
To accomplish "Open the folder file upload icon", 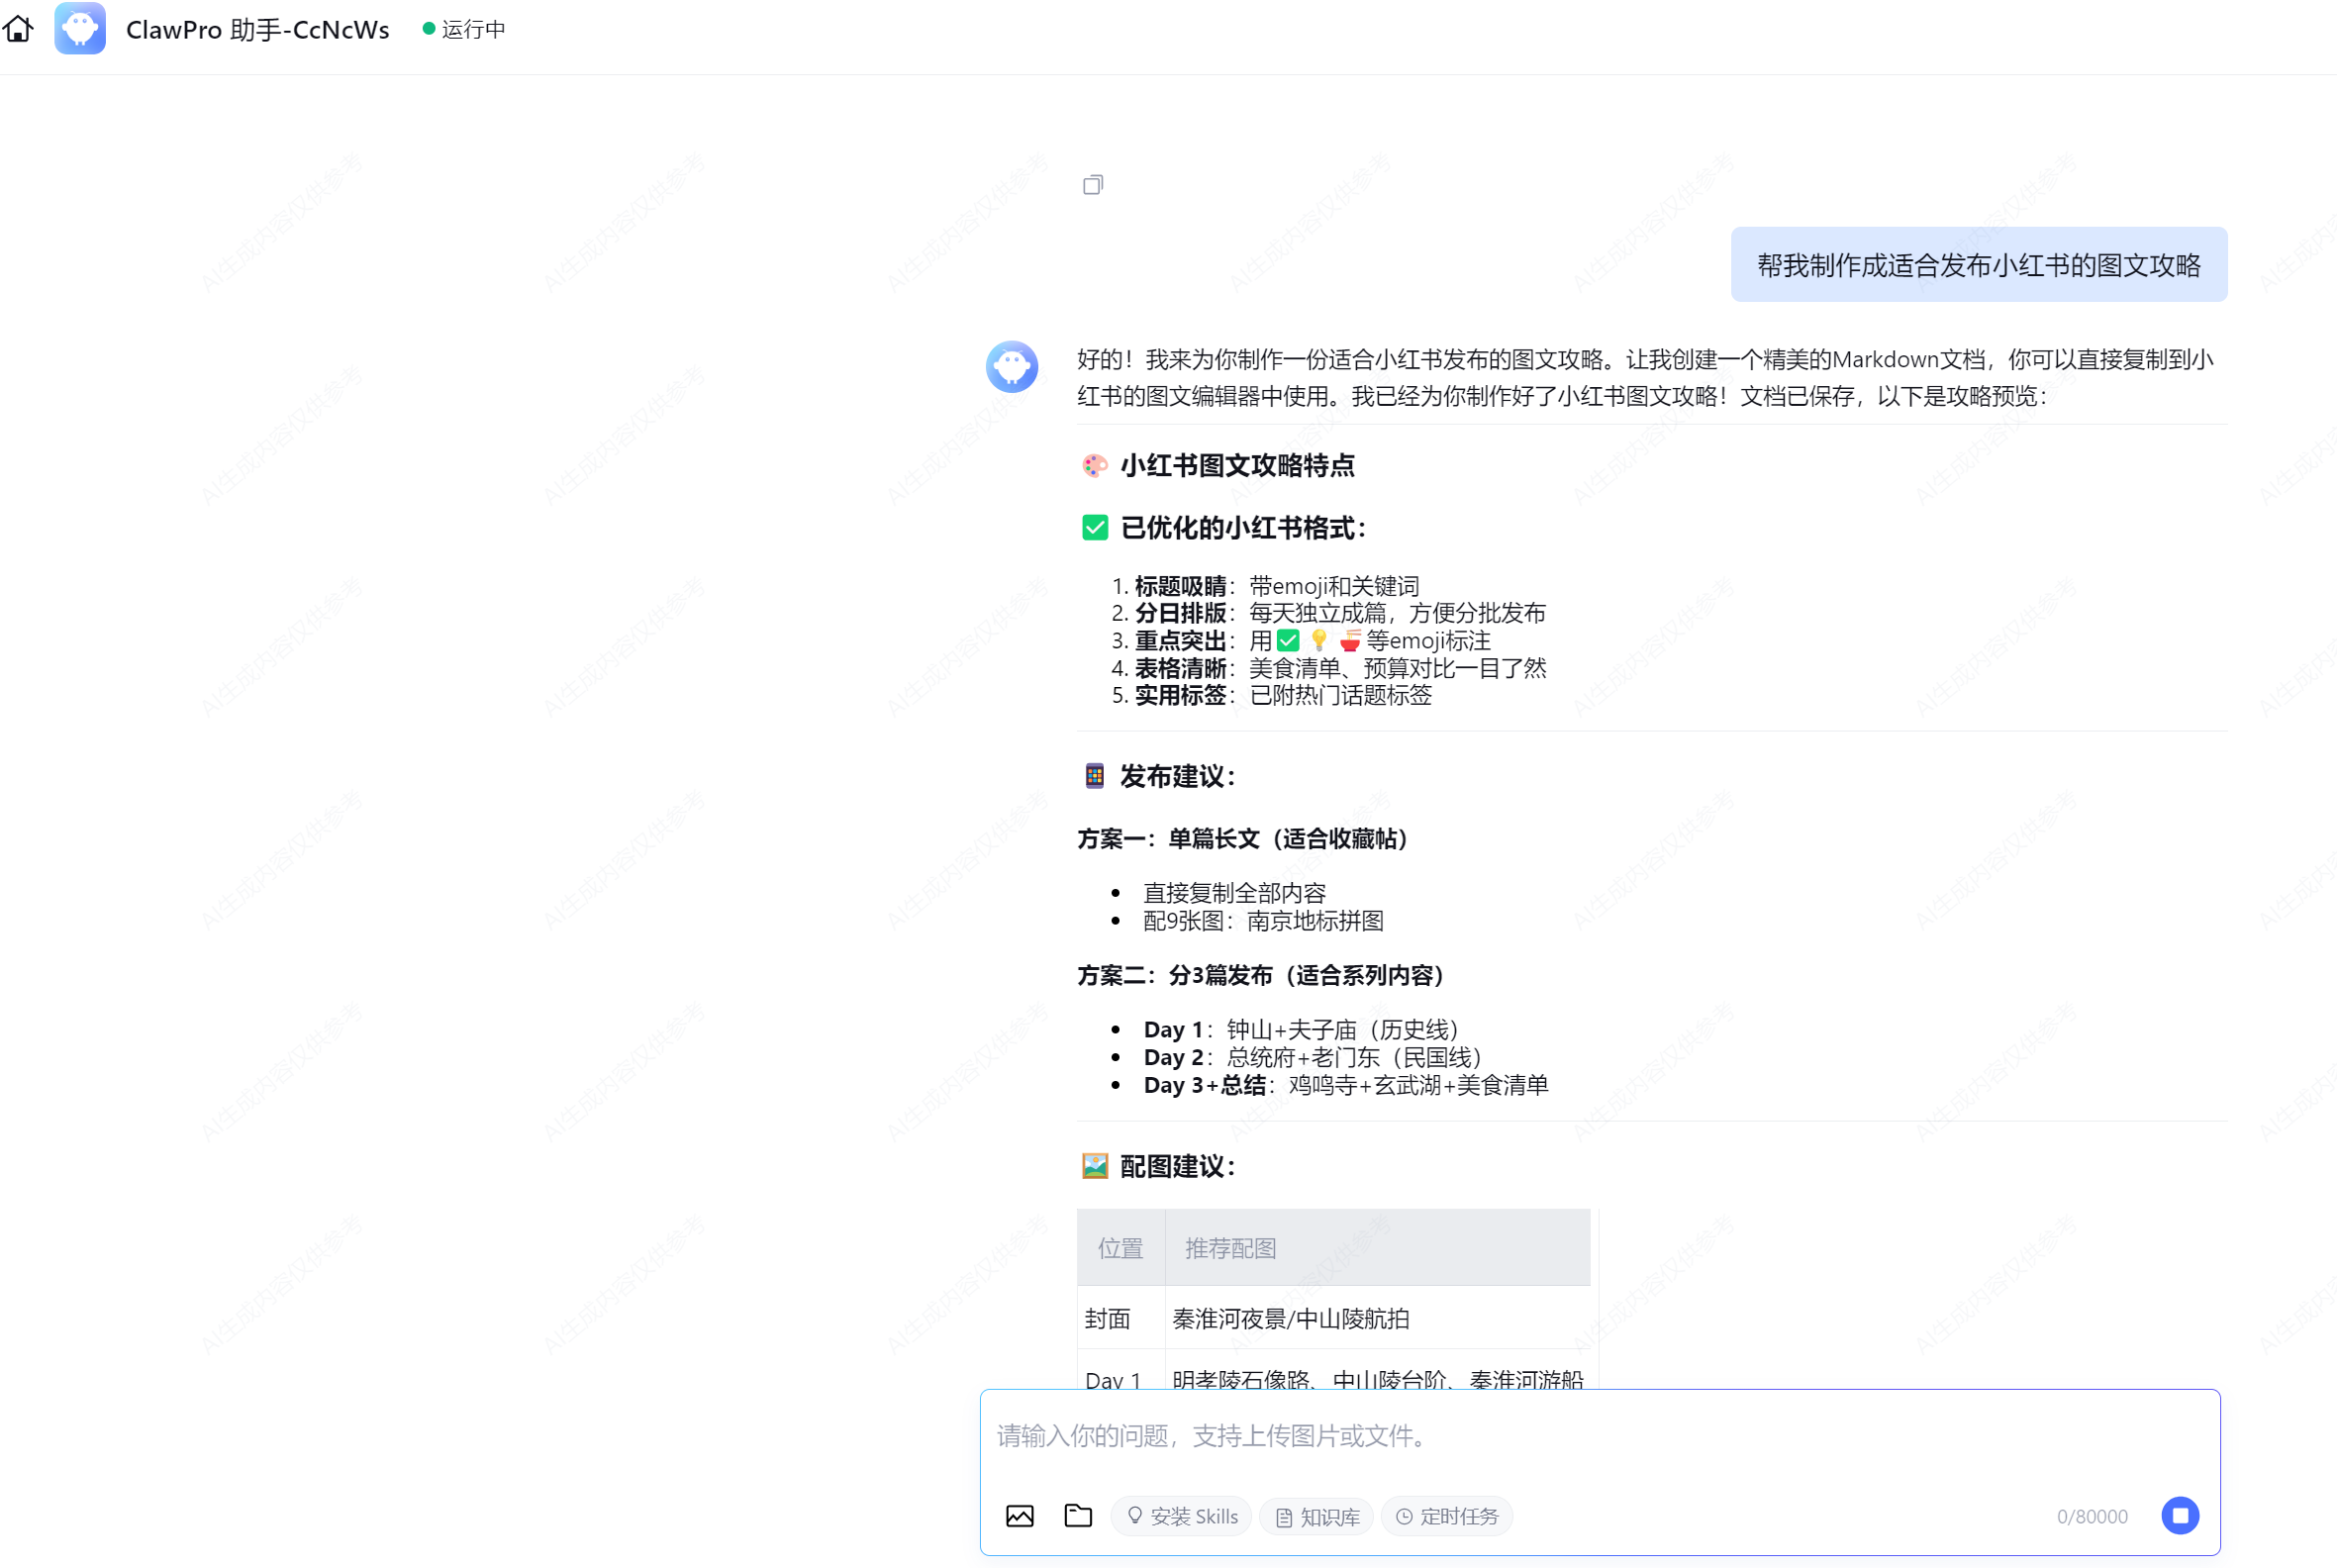I will pos(1077,1516).
